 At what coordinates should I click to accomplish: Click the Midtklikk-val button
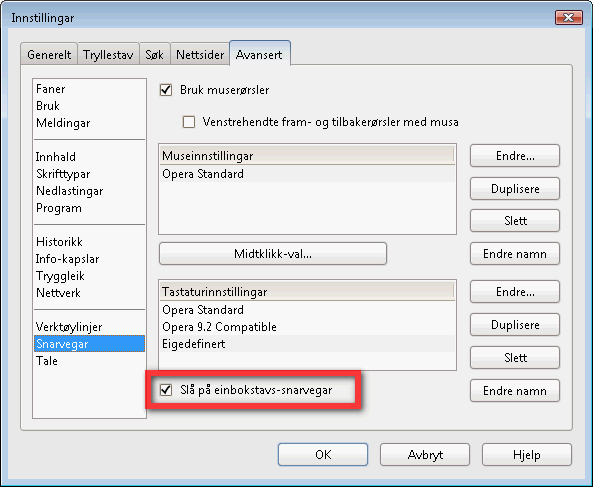pyautogui.click(x=273, y=253)
